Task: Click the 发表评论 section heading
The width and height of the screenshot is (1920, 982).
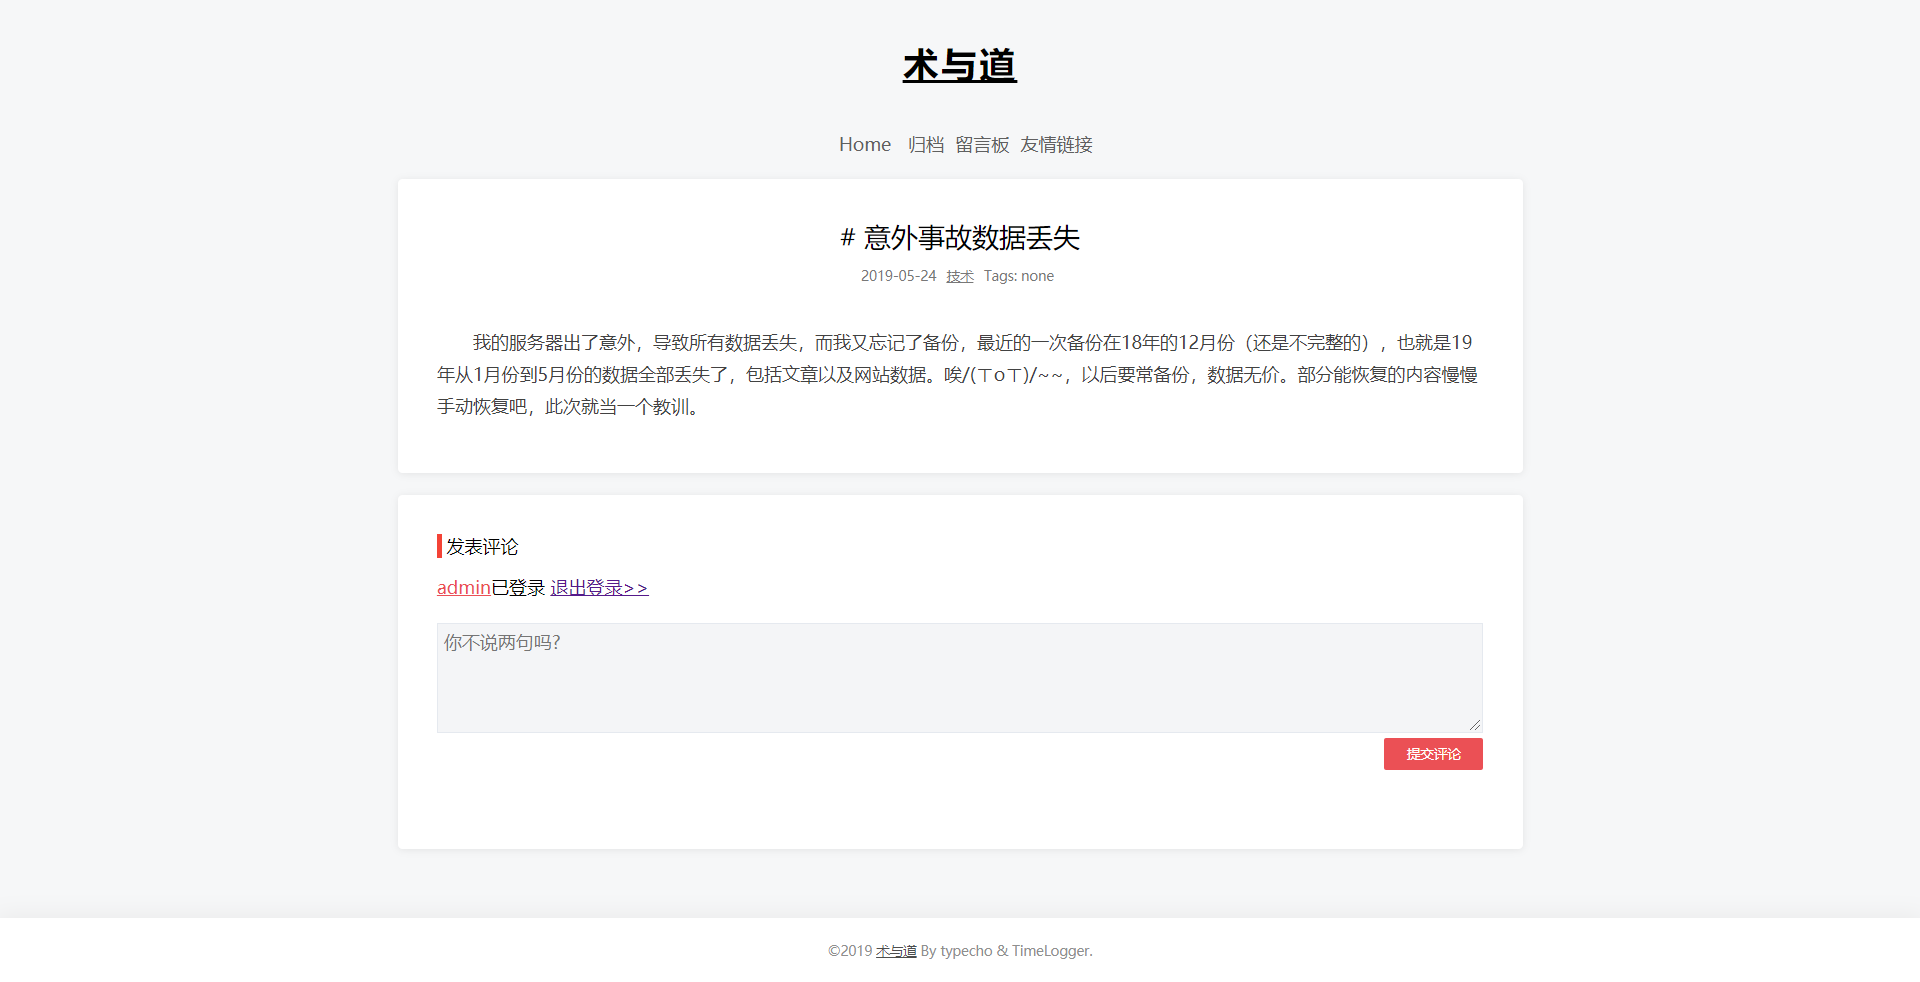Action: pyautogui.click(x=481, y=547)
